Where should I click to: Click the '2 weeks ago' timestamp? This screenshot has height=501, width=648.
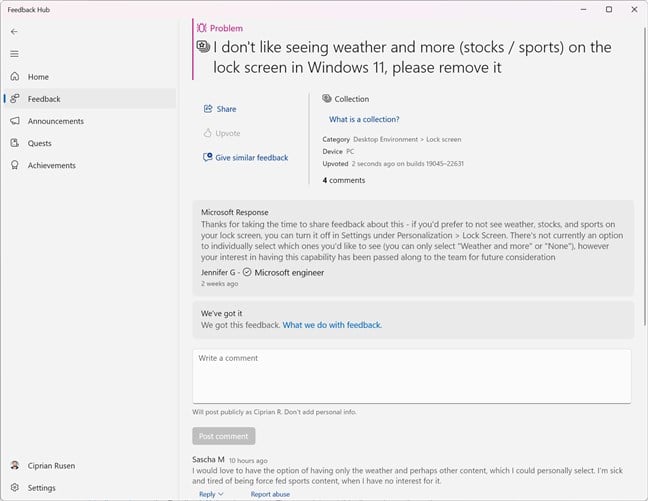tap(219, 284)
